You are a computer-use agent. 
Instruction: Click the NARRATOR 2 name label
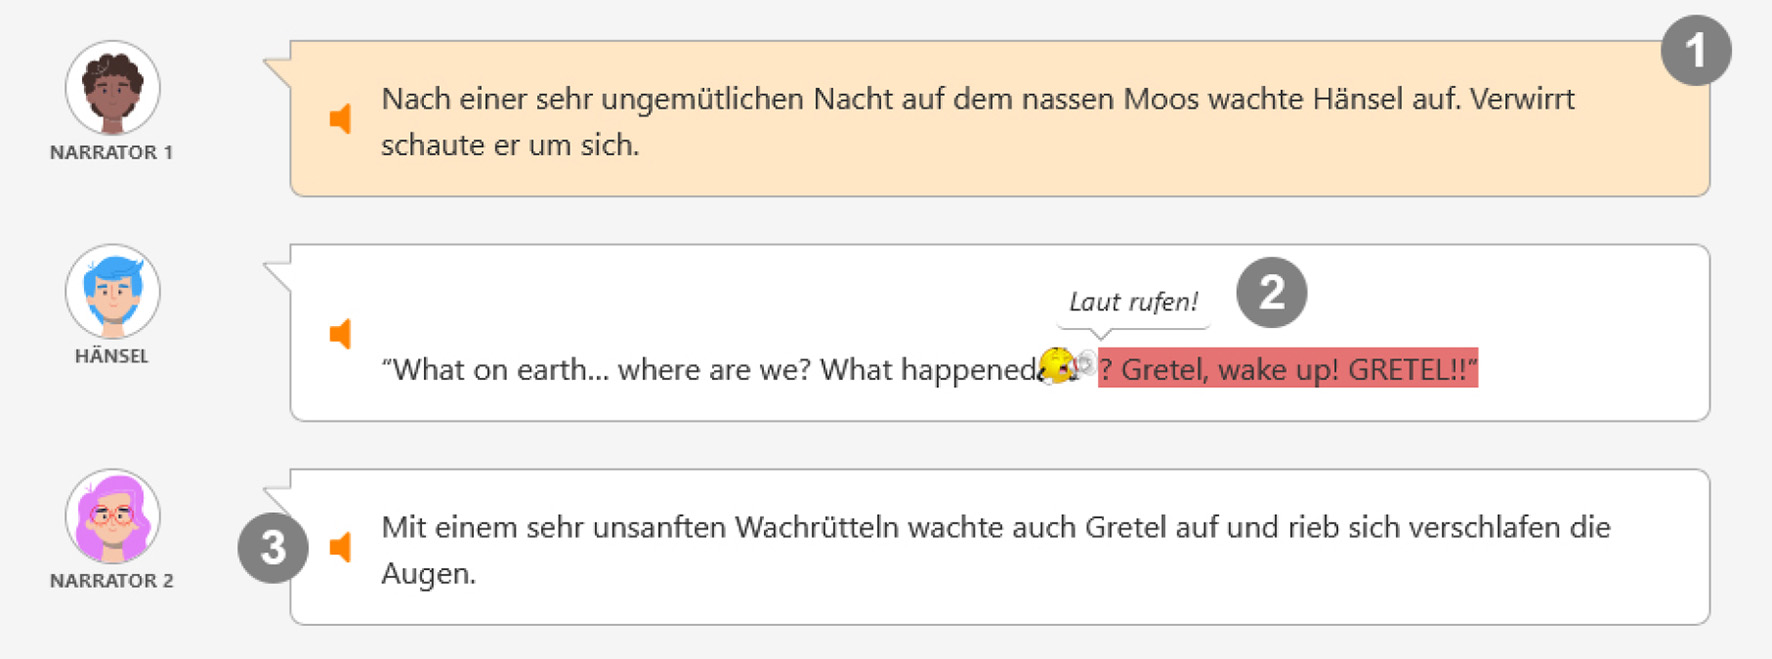coord(112,581)
